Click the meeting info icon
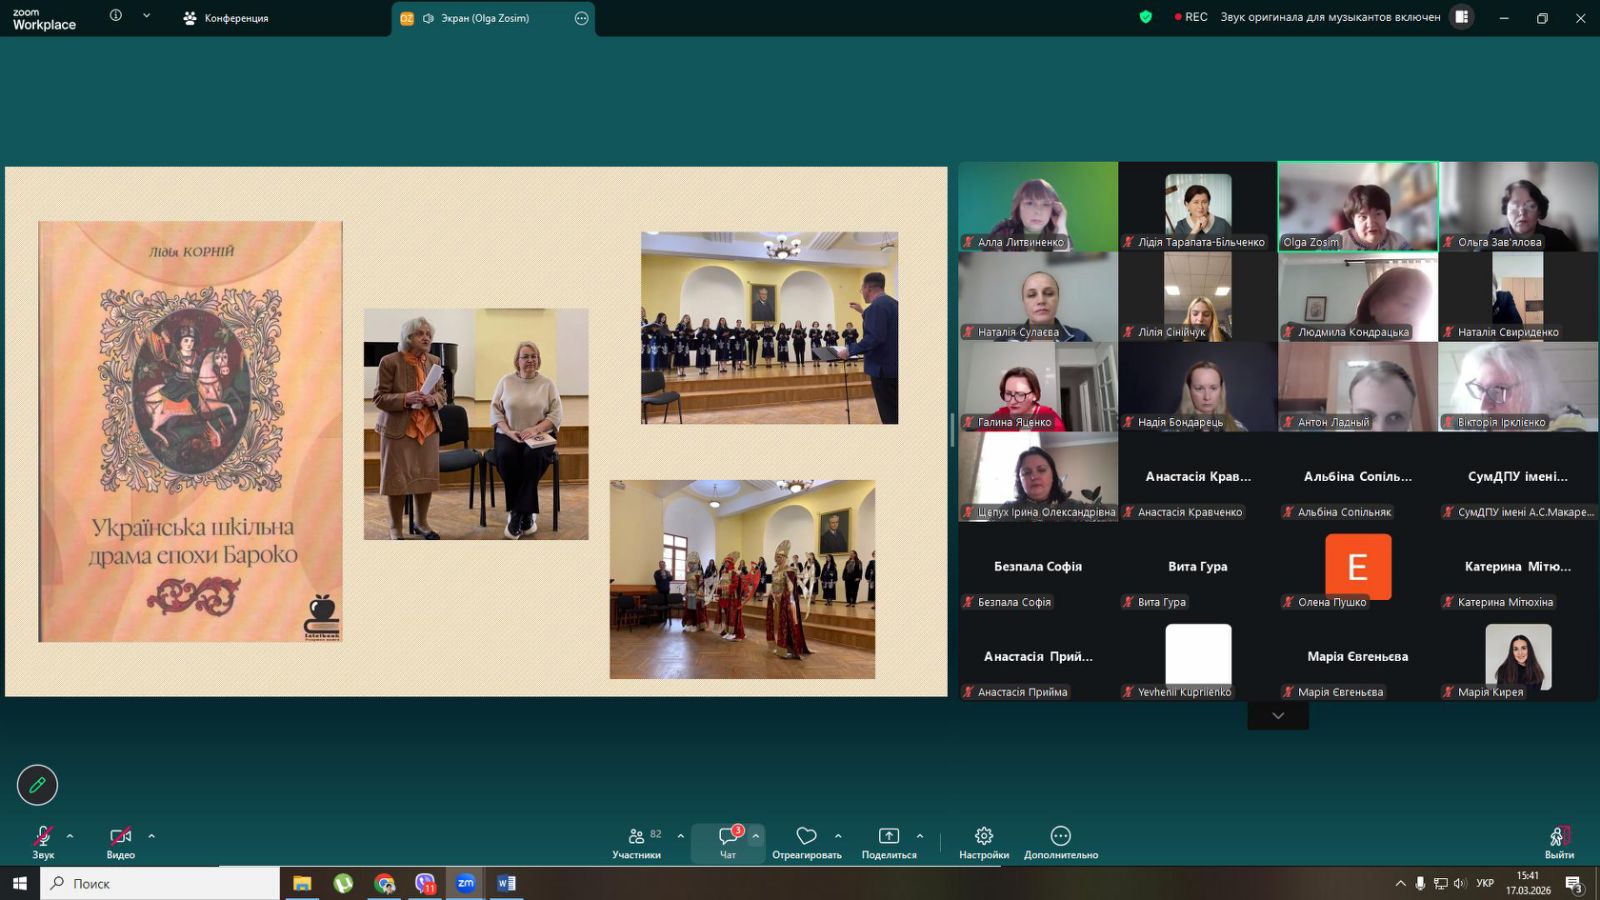 (x=116, y=16)
